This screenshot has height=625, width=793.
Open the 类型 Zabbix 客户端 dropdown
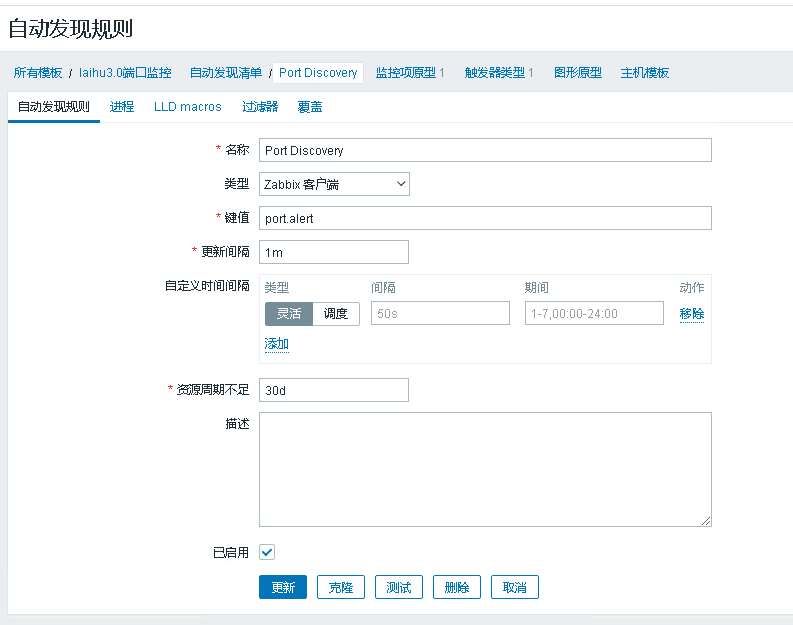[334, 184]
